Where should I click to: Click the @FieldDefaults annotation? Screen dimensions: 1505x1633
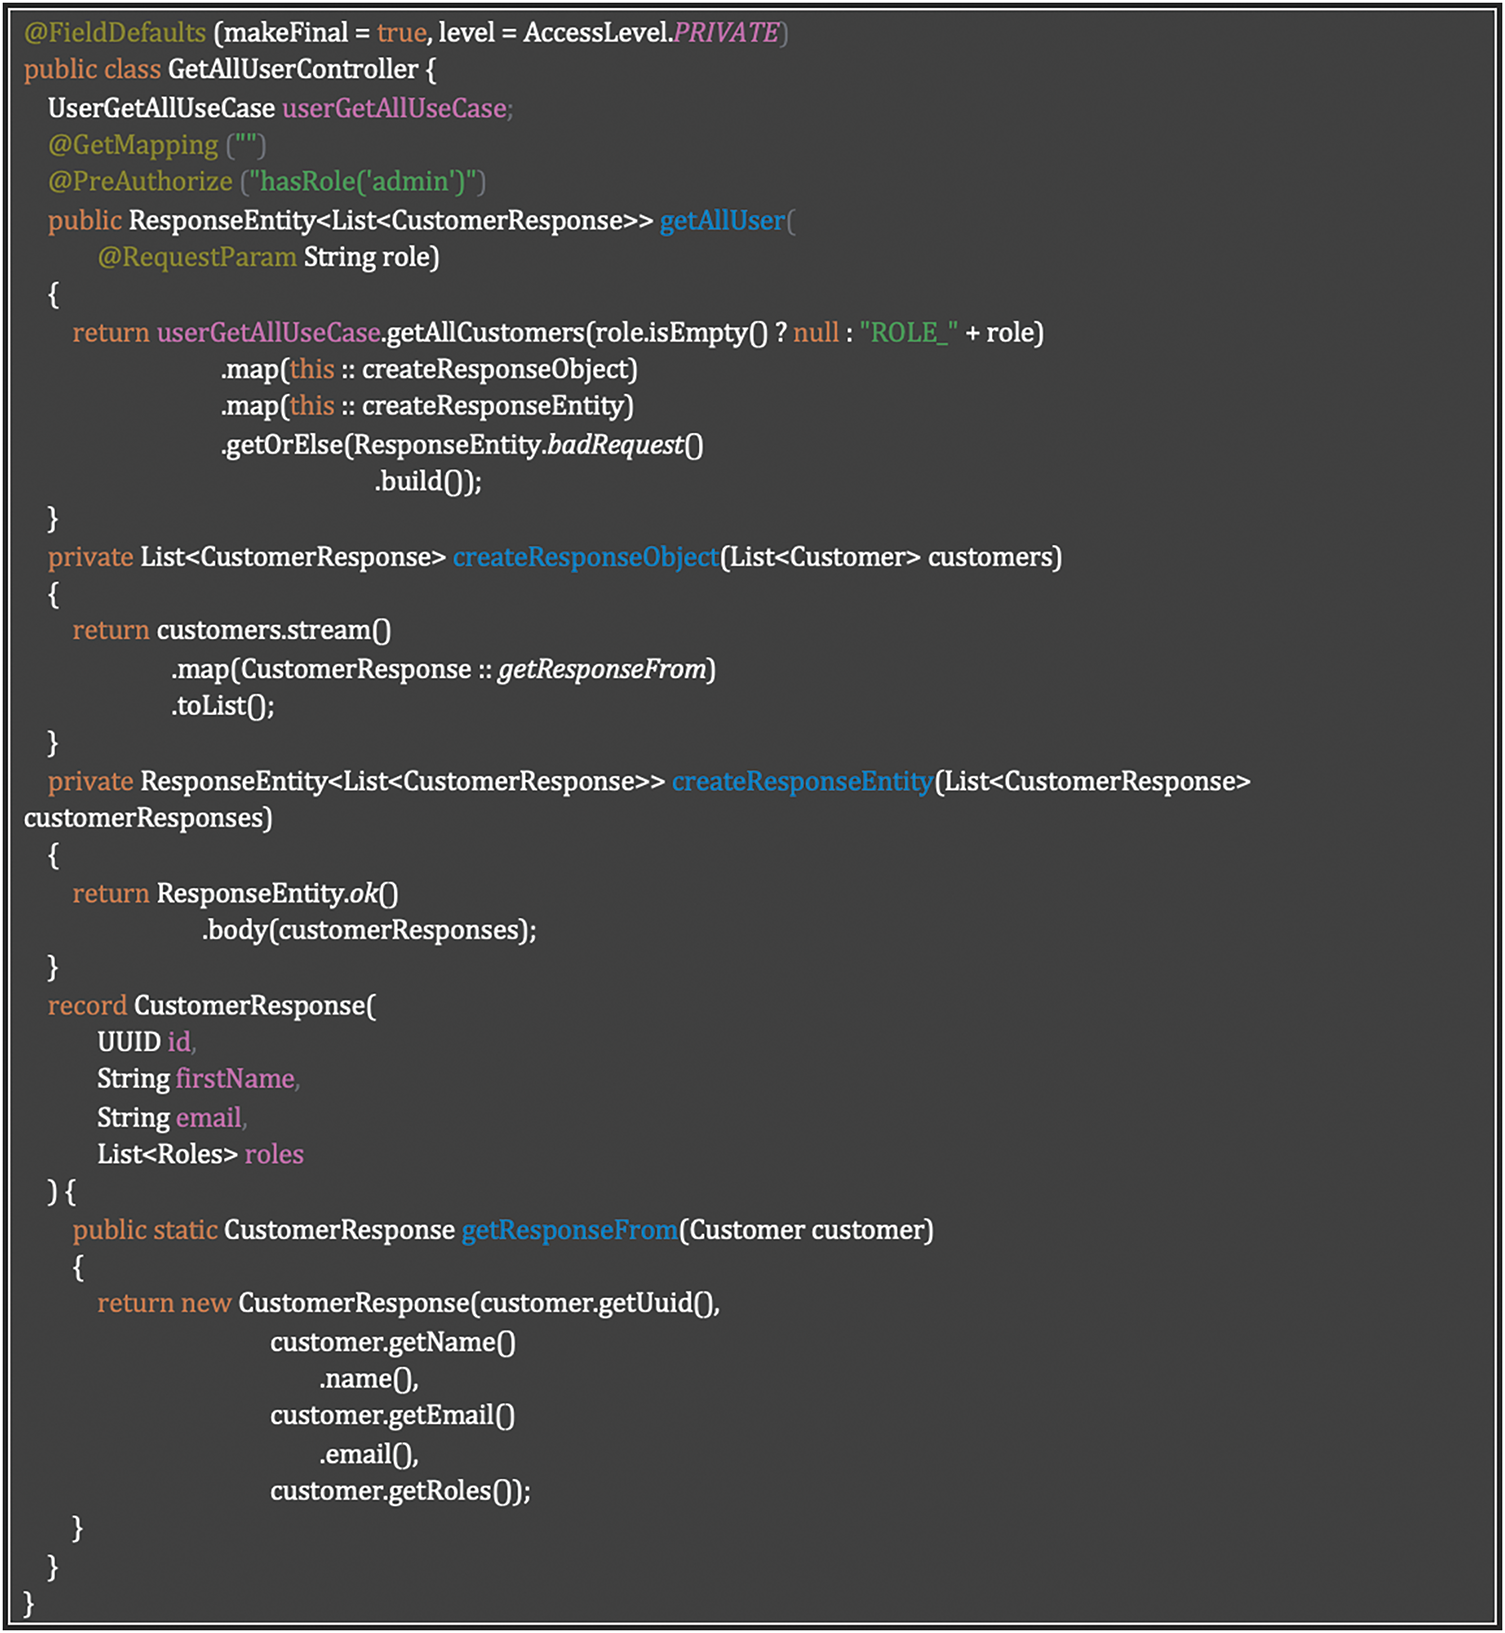[115, 33]
